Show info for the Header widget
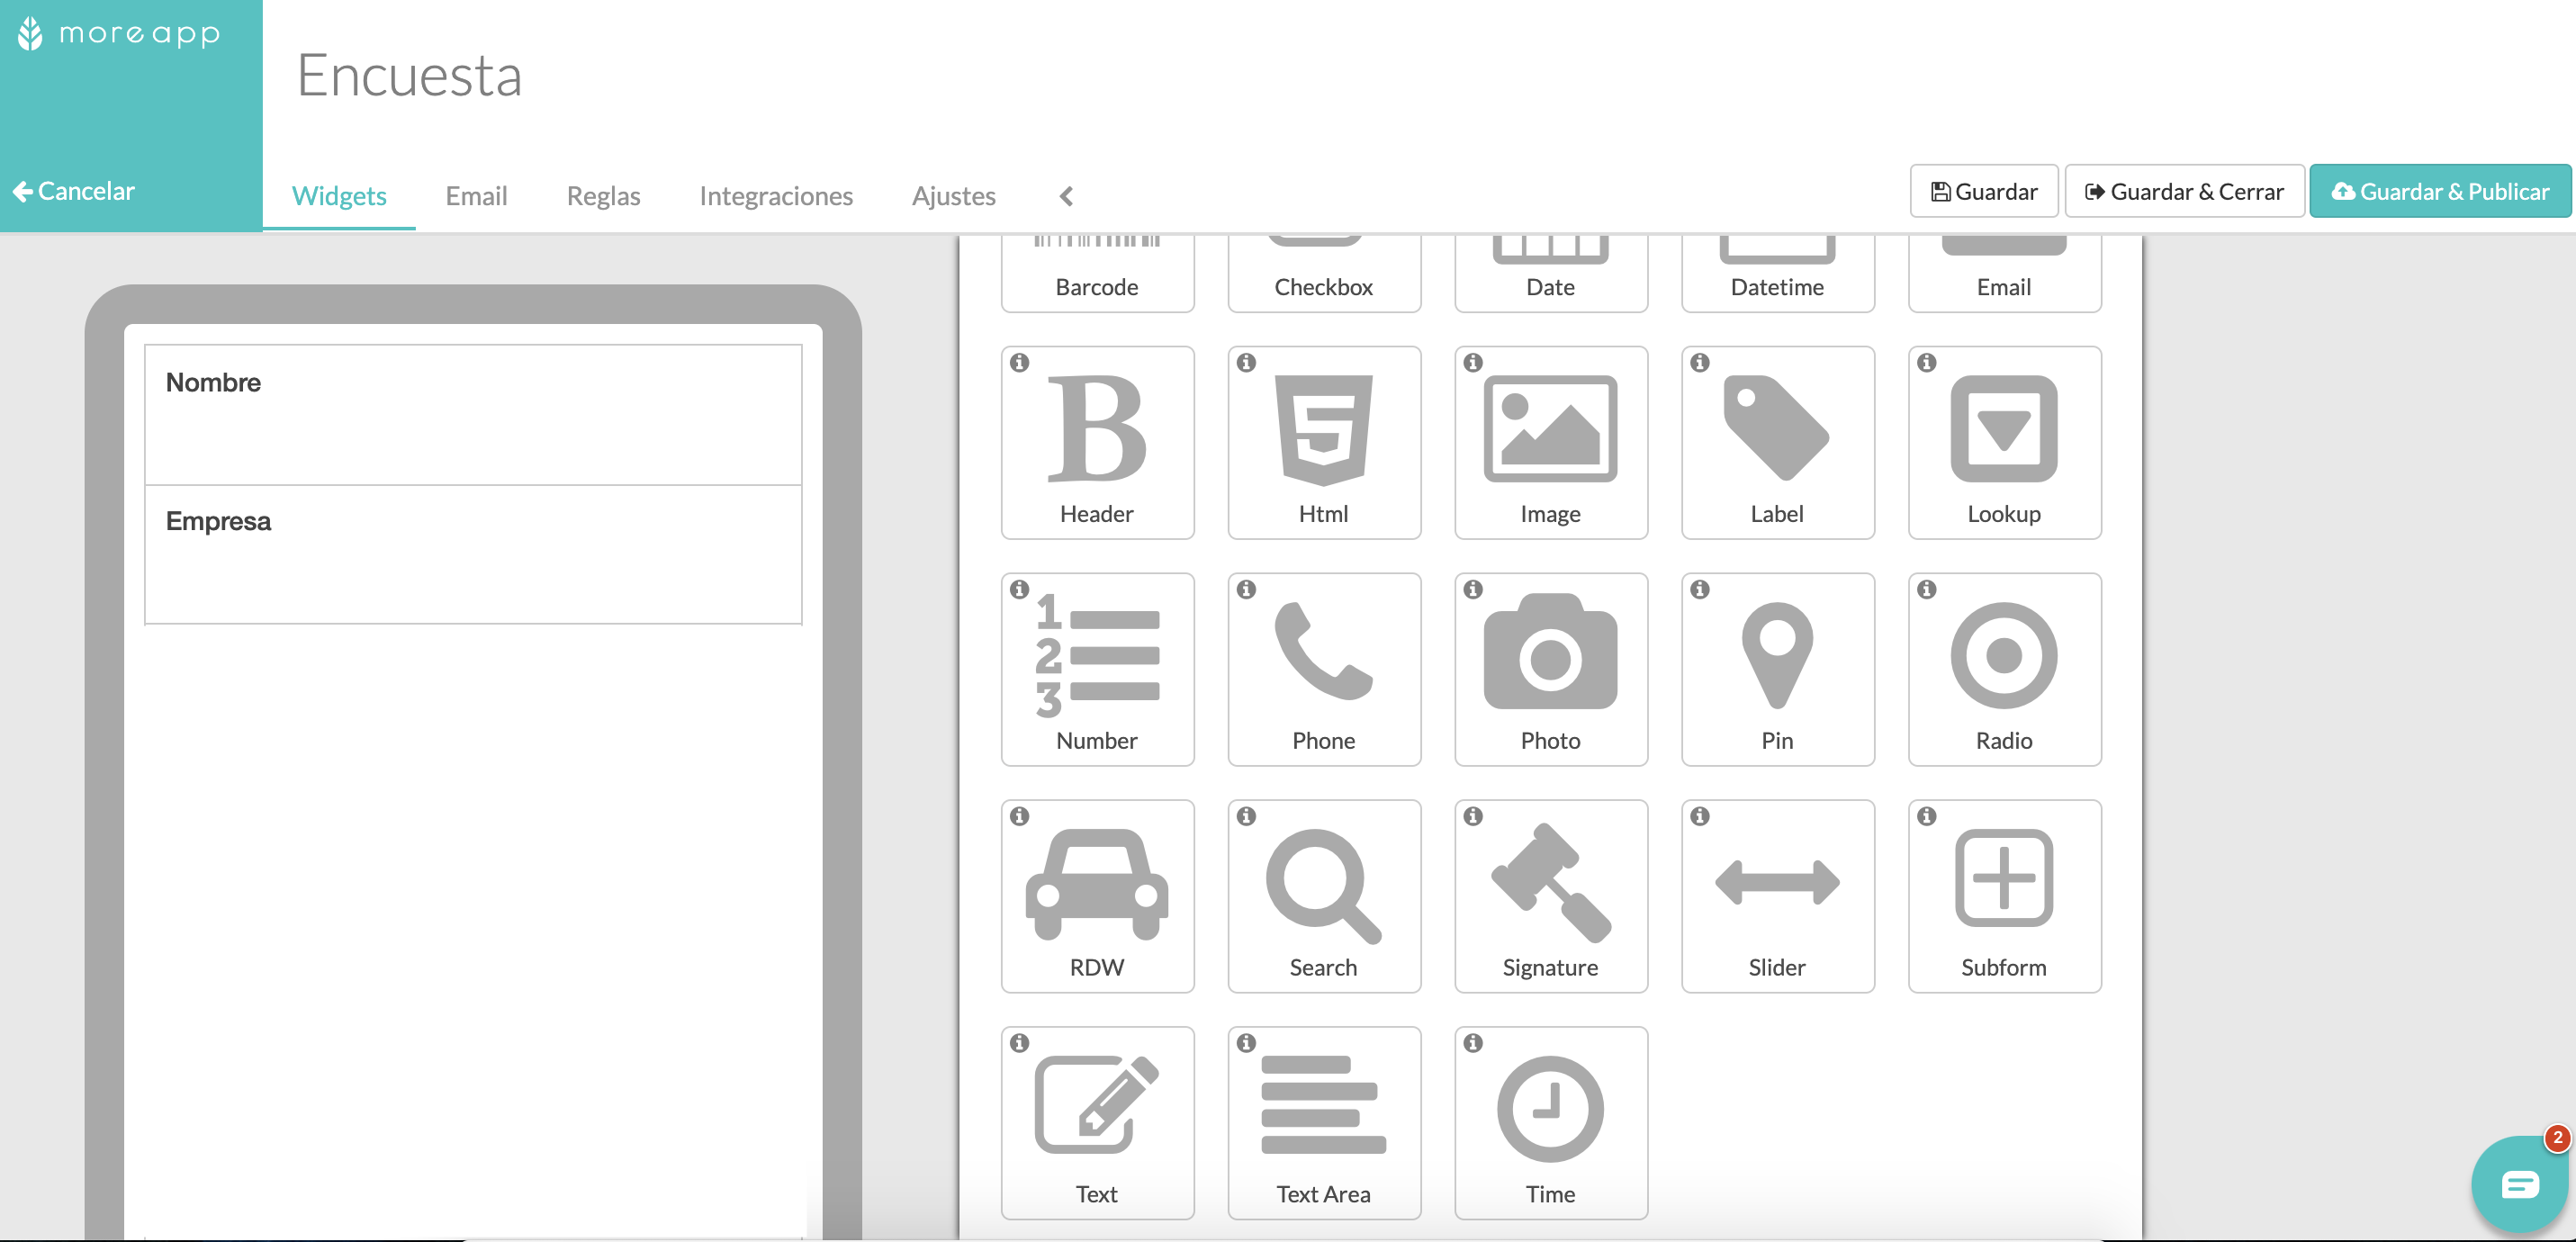The height and width of the screenshot is (1242, 2576). pos(1019,363)
